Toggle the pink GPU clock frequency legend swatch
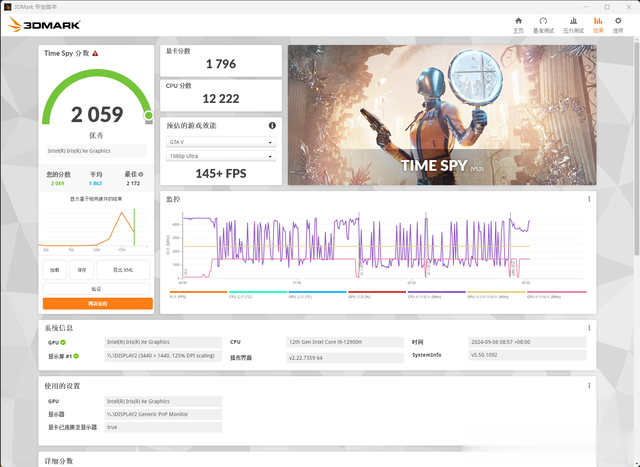 [x=556, y=292]
